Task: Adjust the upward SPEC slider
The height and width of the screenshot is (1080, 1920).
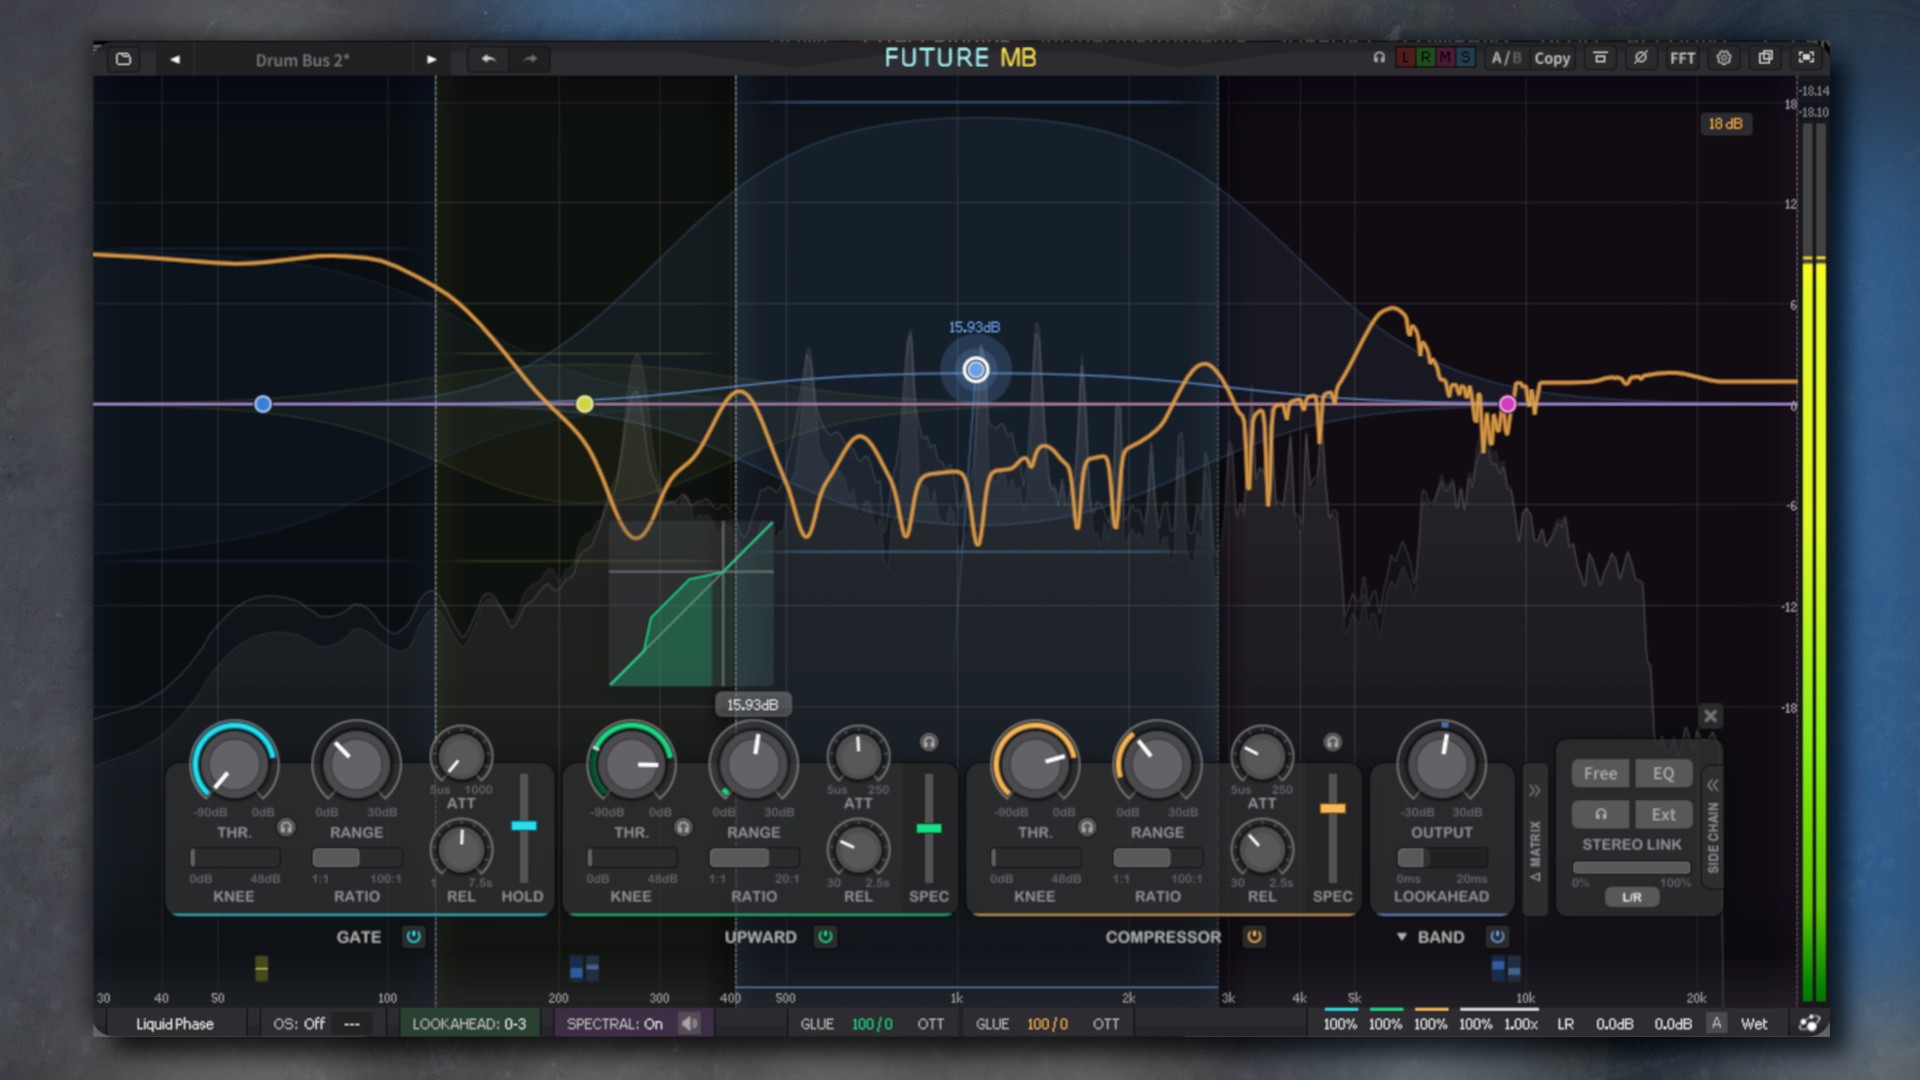Action: [x=929, y=828]
